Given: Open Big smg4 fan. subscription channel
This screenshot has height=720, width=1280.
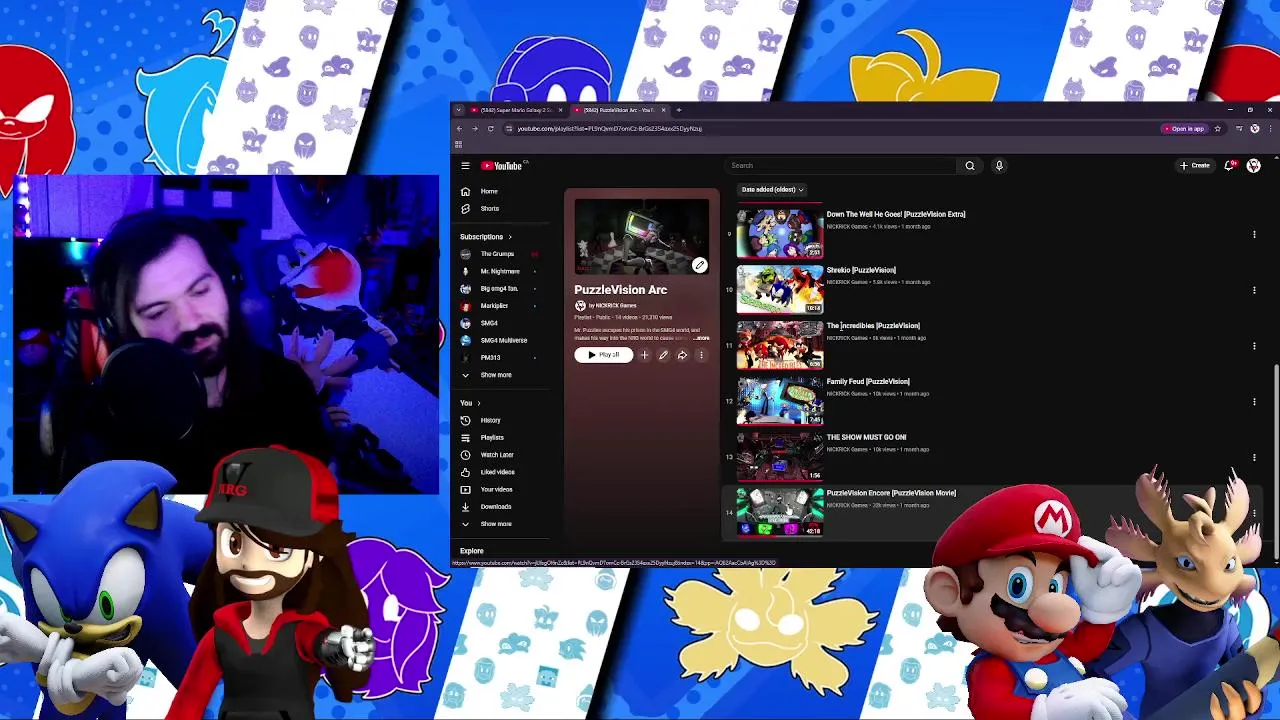Looking at the screenshot, I should [498, 289].
